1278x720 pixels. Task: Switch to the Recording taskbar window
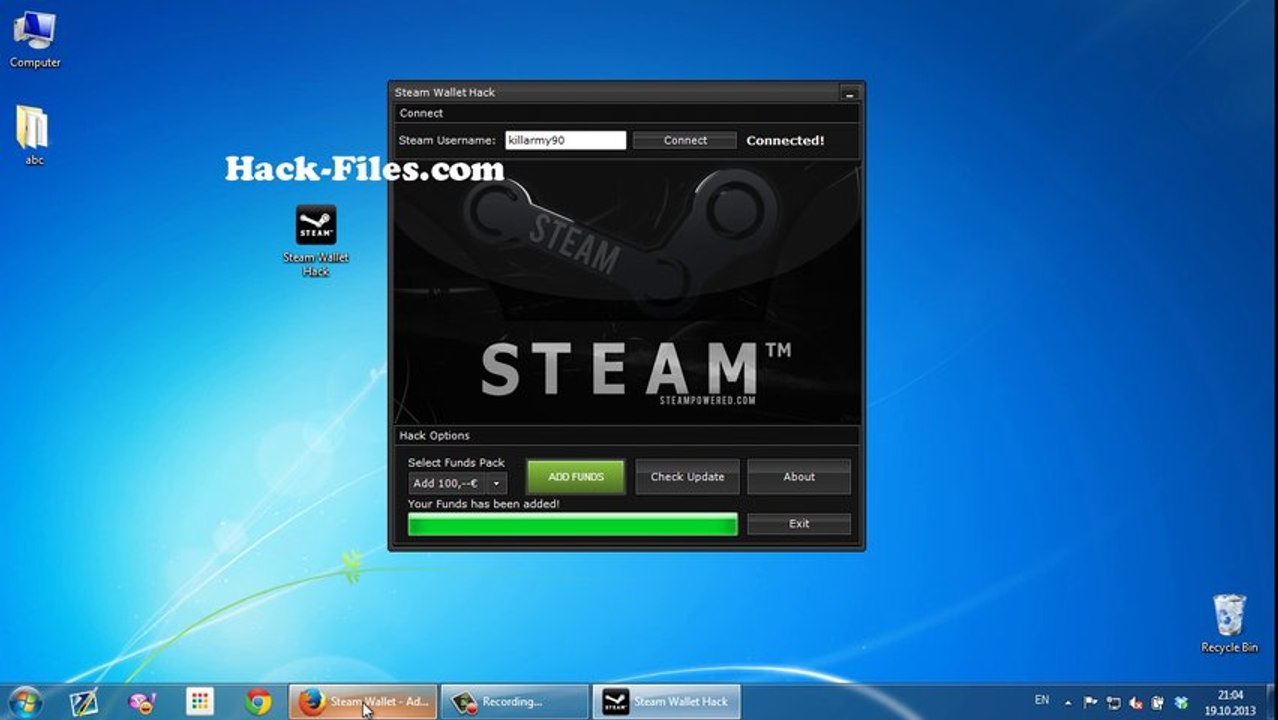tap(515, 702)
